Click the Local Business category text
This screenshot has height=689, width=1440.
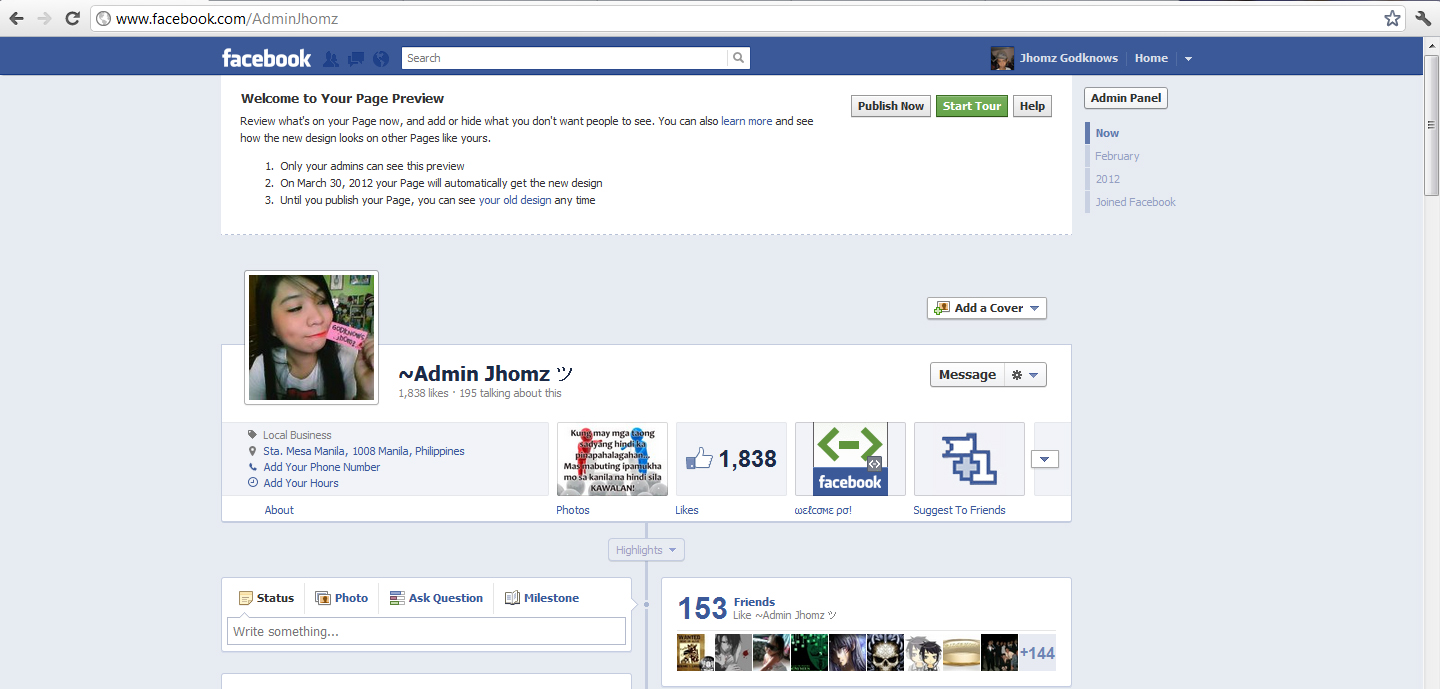tap(297, 435)
